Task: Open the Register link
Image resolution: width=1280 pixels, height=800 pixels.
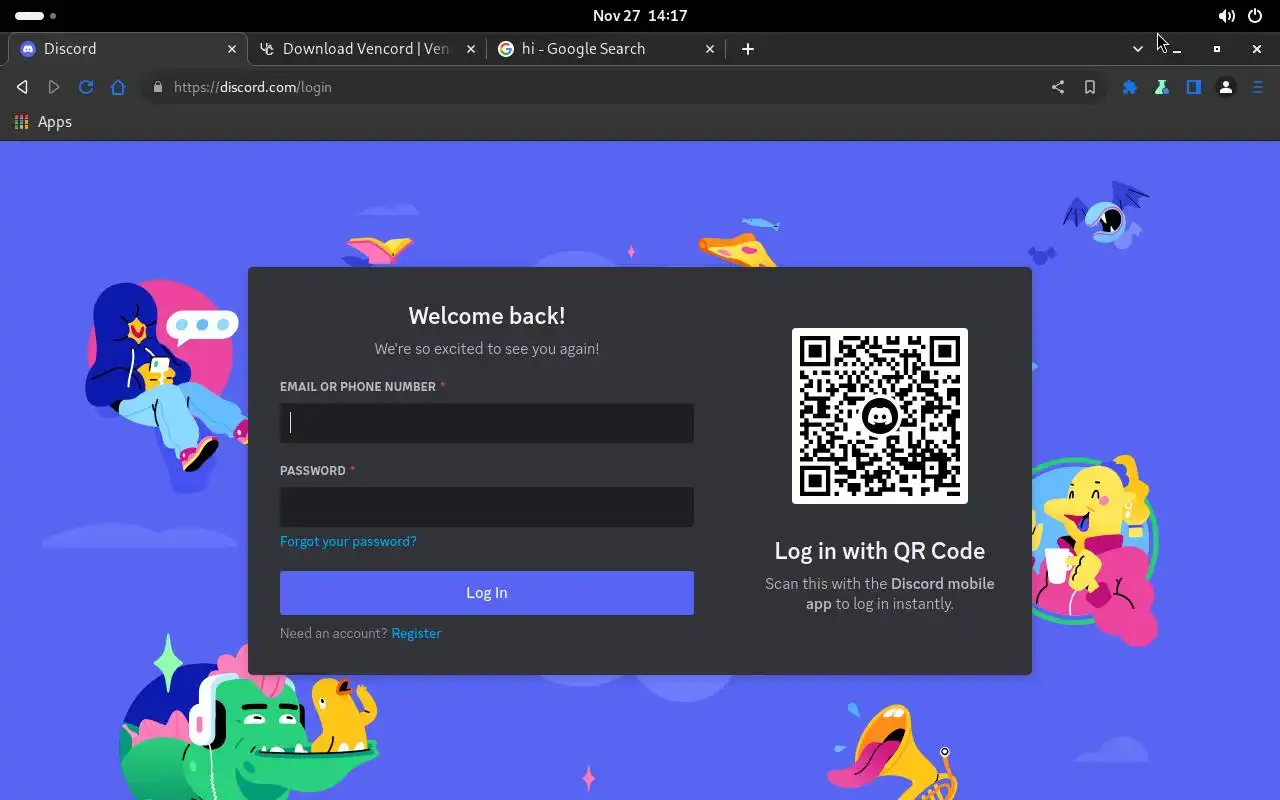Action: 416,633
